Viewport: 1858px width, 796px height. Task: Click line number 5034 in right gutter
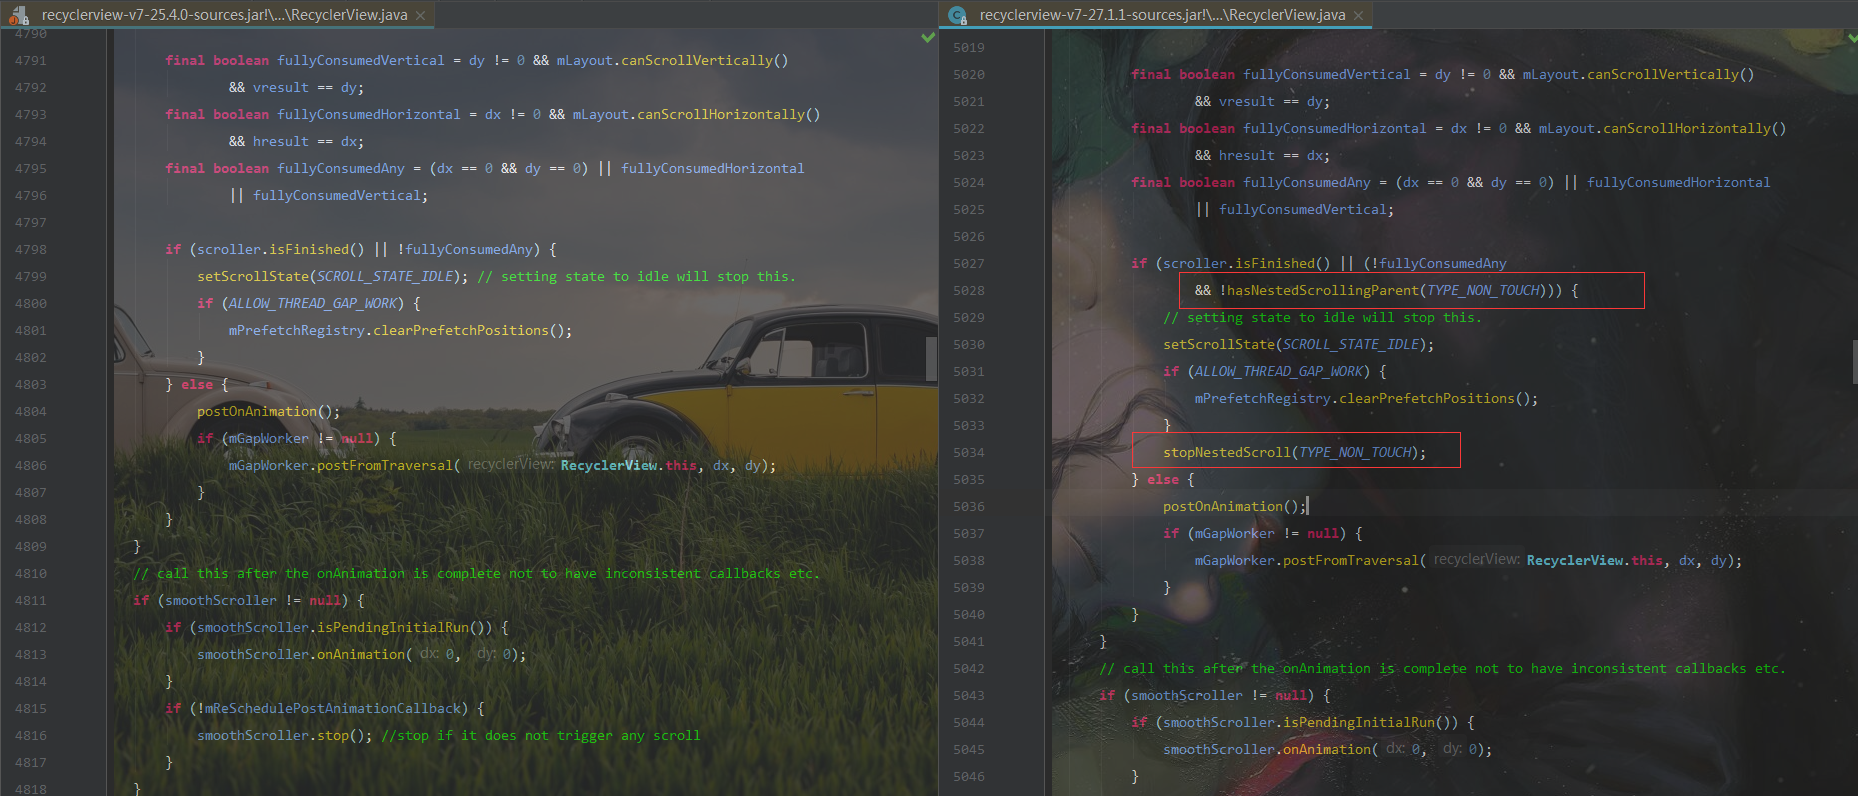click(x=968, y=452)
